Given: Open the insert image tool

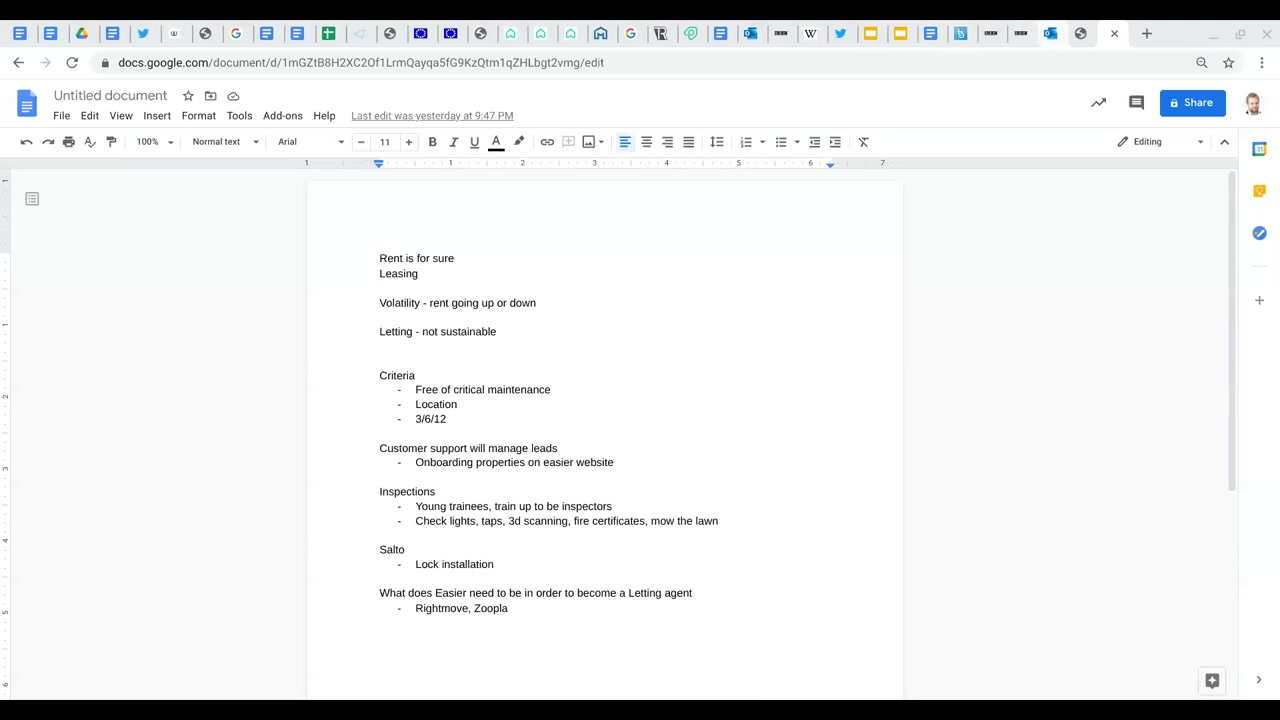Looking at the screenshot, I should (x=589, y=142).
